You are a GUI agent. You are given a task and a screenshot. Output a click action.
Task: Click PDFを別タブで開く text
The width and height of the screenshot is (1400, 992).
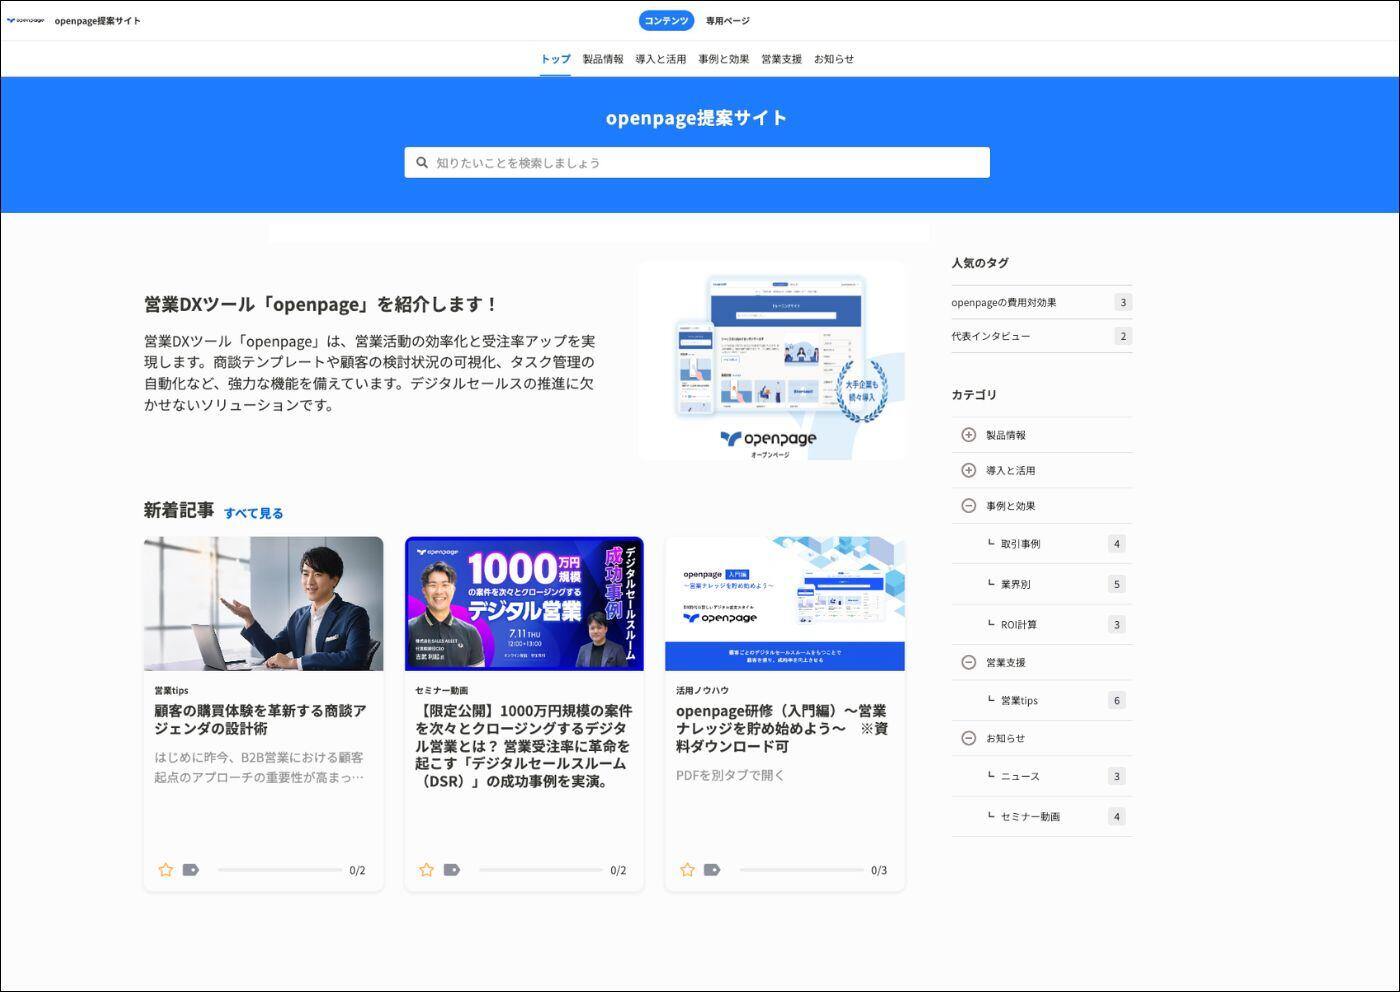tap(730, 775)
